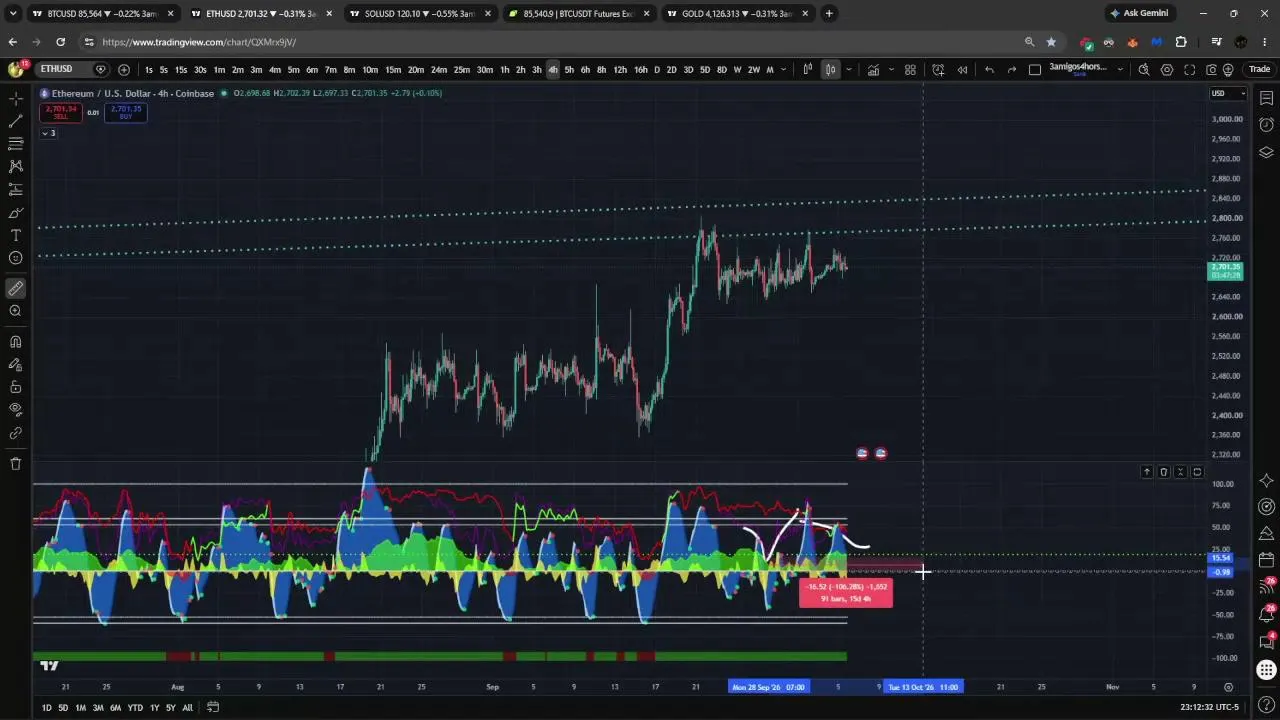Image resolution: width=1280 pixels, height=720 pixels.
Task: Expand the 3amigos4hors layout dropdown
Action: pyautogui.click(x=1119, y=69)
